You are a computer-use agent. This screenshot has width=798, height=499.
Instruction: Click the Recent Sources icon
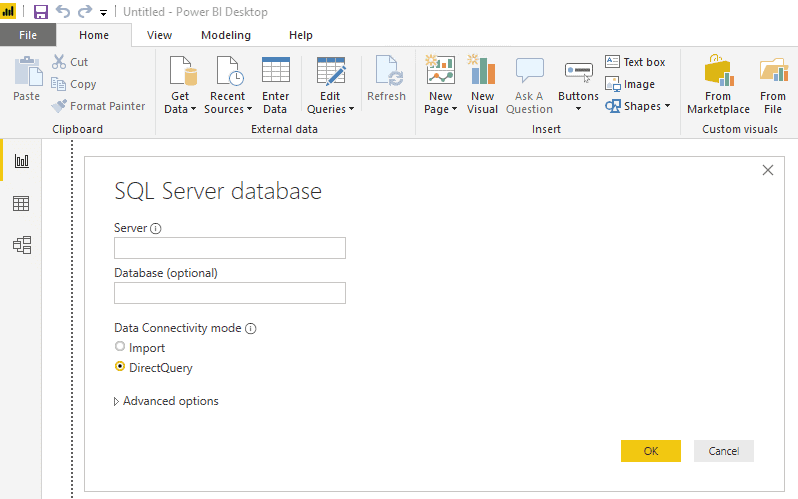229,71
